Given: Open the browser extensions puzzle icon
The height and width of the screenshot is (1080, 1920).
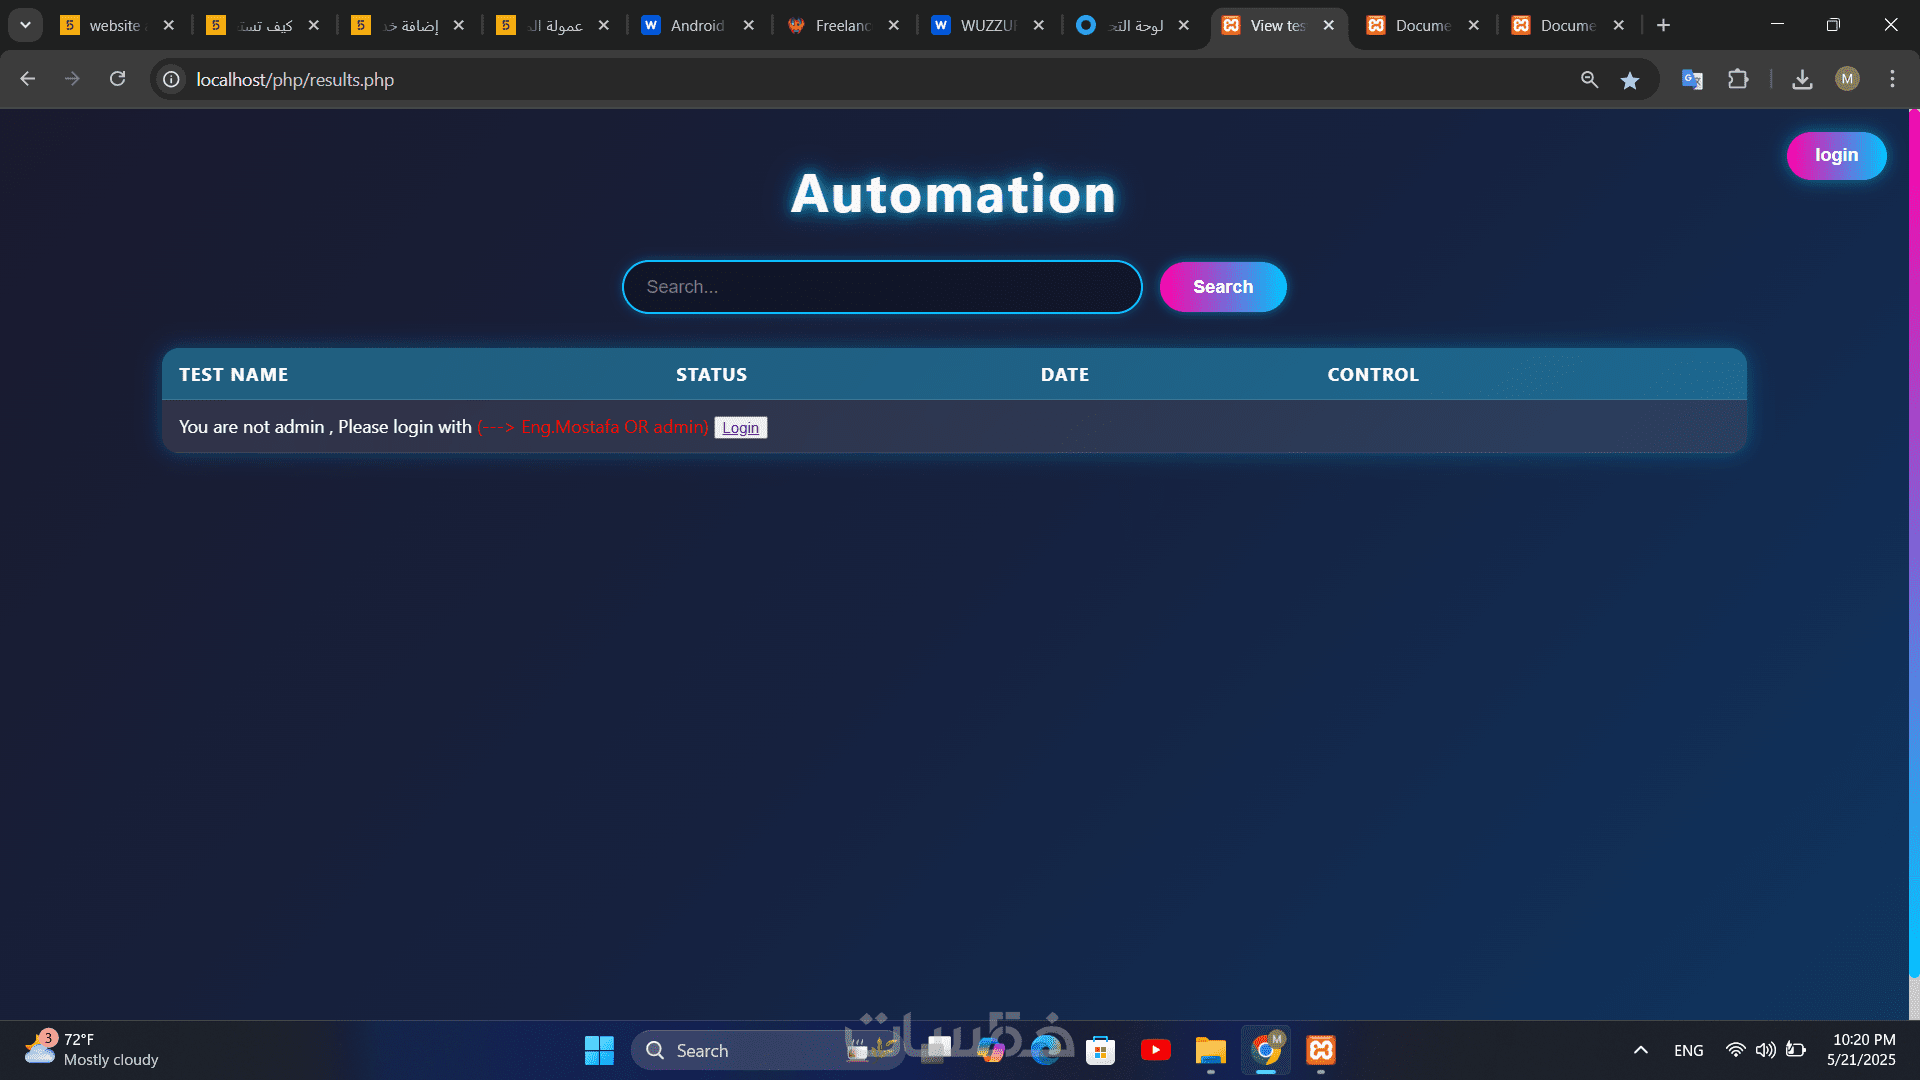Looking at the screenshot, I should (1738, 79).
